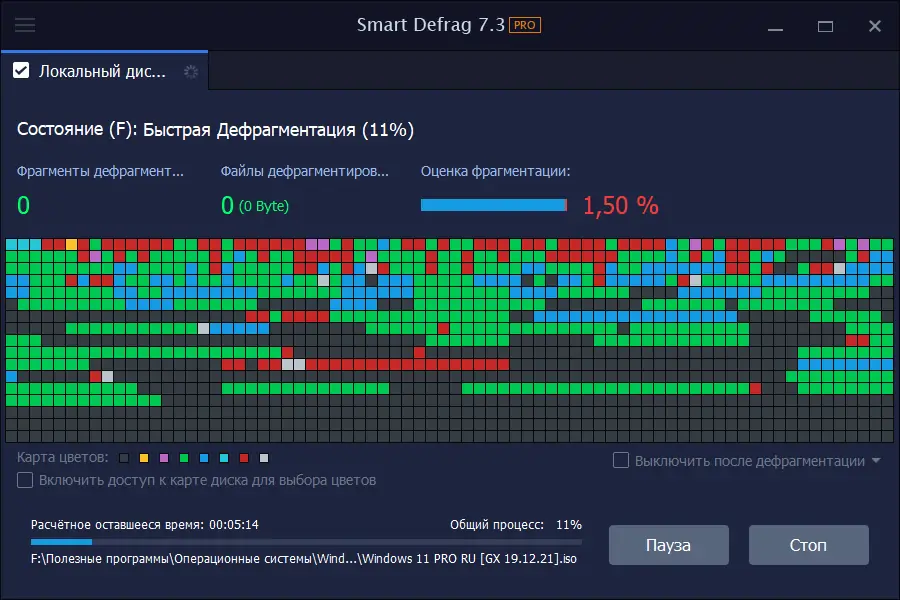Click the PRO badge in title bar
The width and height of the screenshot is (900, 600).
[x=523, y=25]
